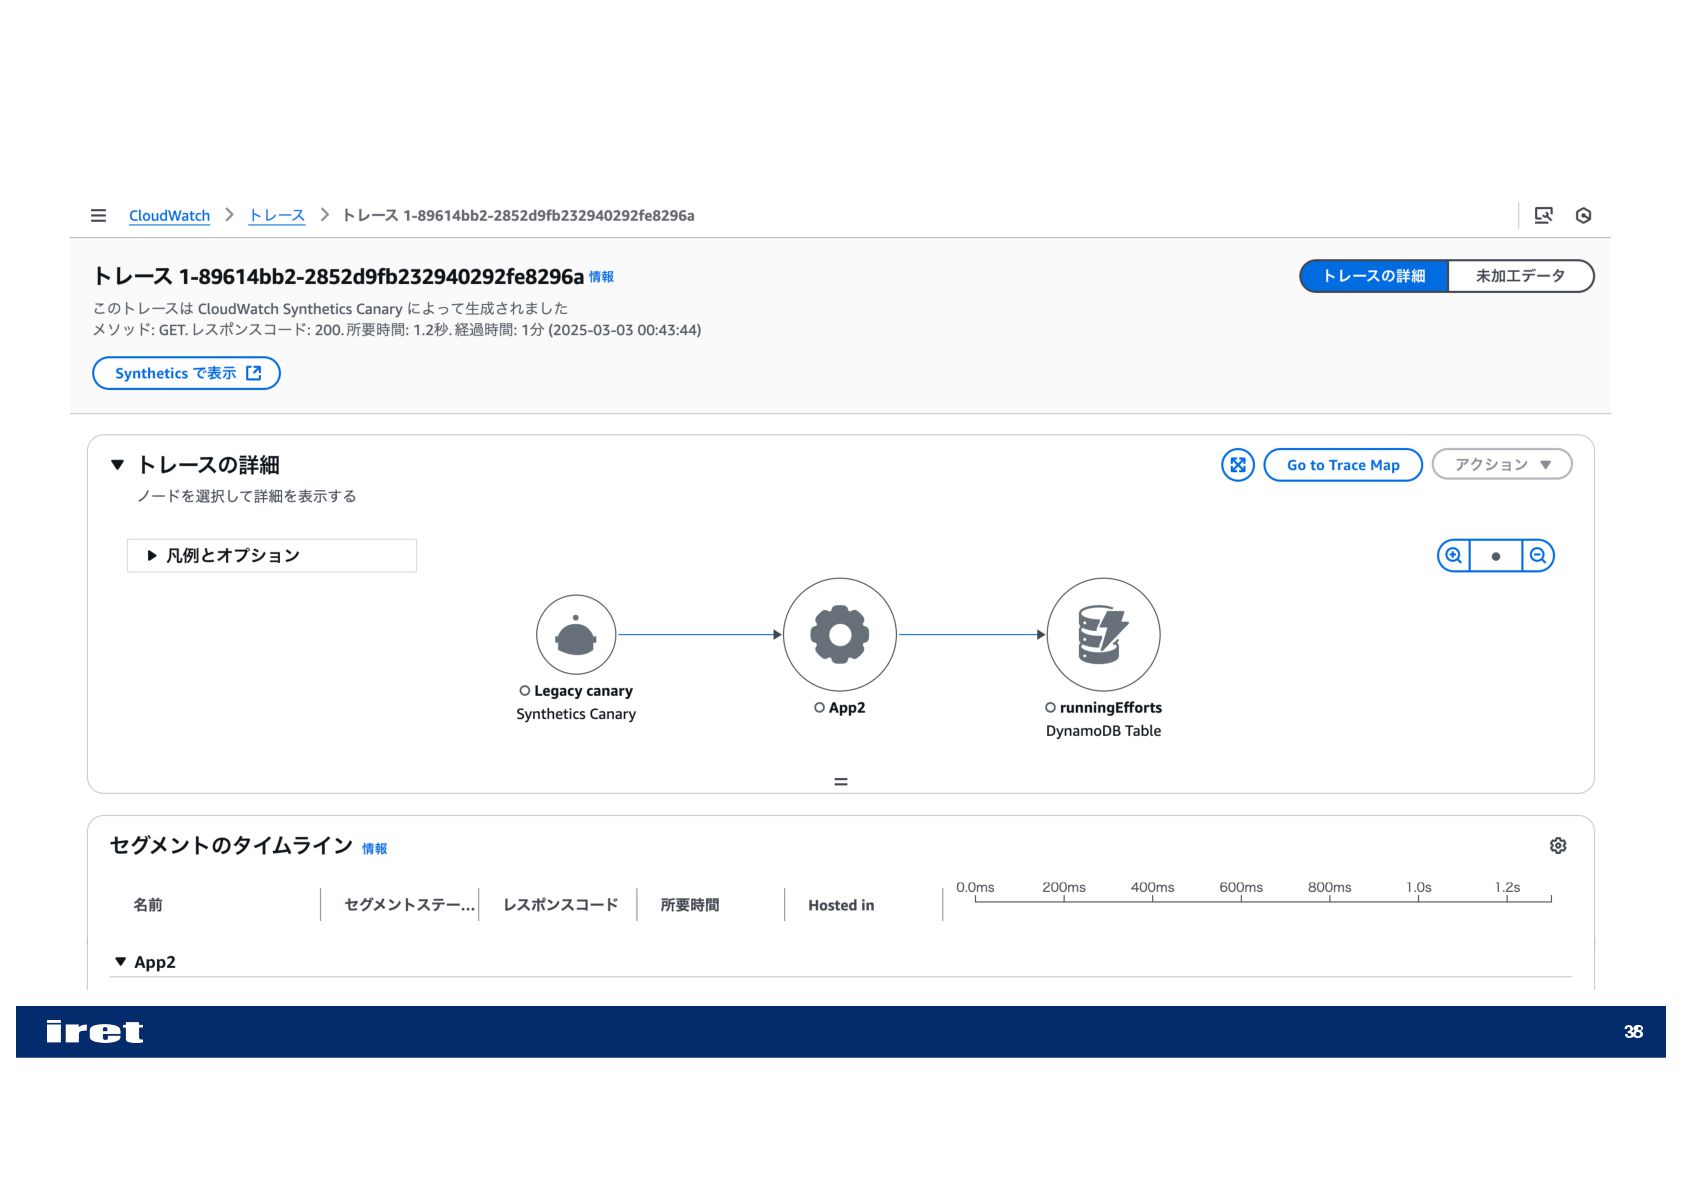The image size is (1683, 1190).
Task: Switch to トレースの詳細 tab
Action: pyautogui.click(x=1374, y=276)
